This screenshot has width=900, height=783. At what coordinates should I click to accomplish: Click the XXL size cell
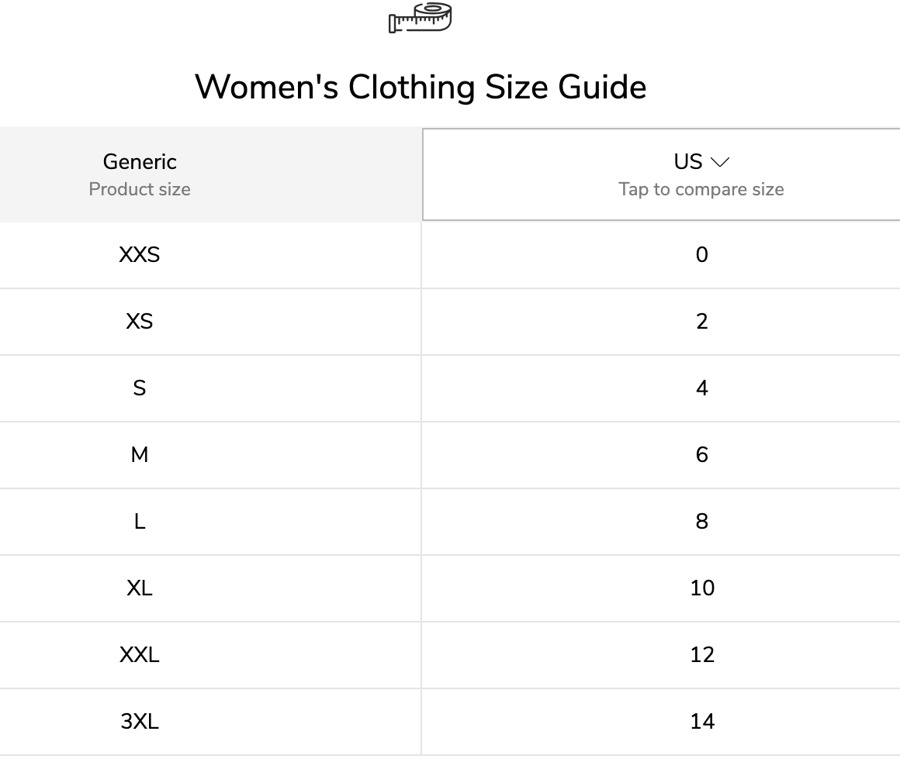click(139, 654)
